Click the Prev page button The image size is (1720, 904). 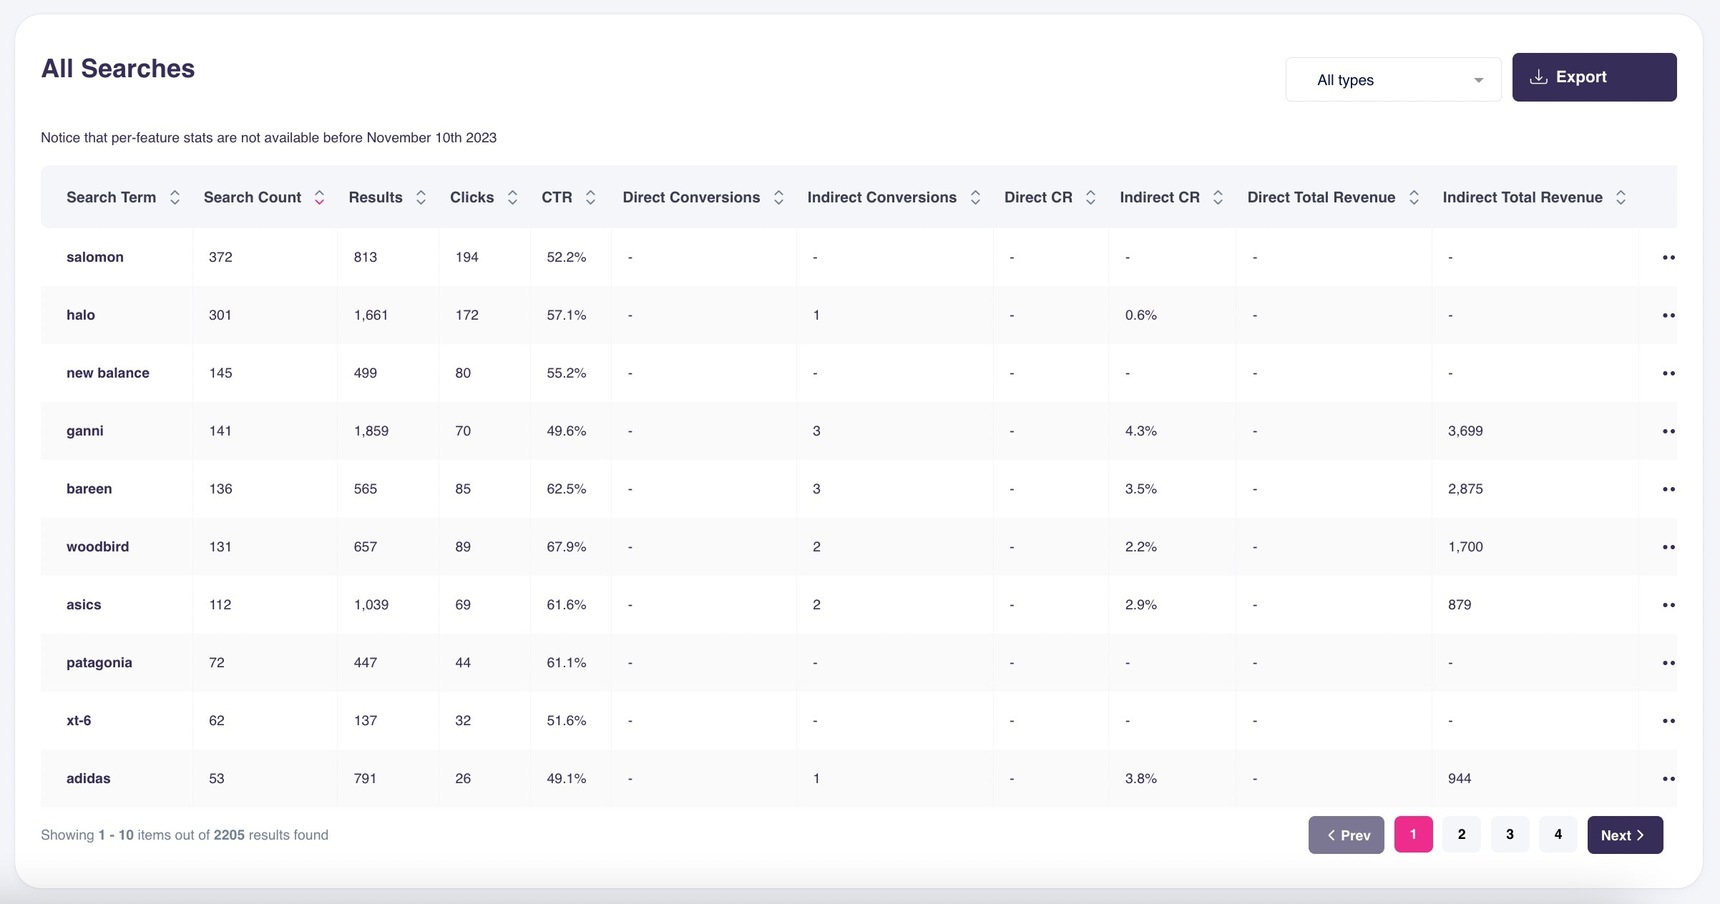click(x=1346, y=835)
